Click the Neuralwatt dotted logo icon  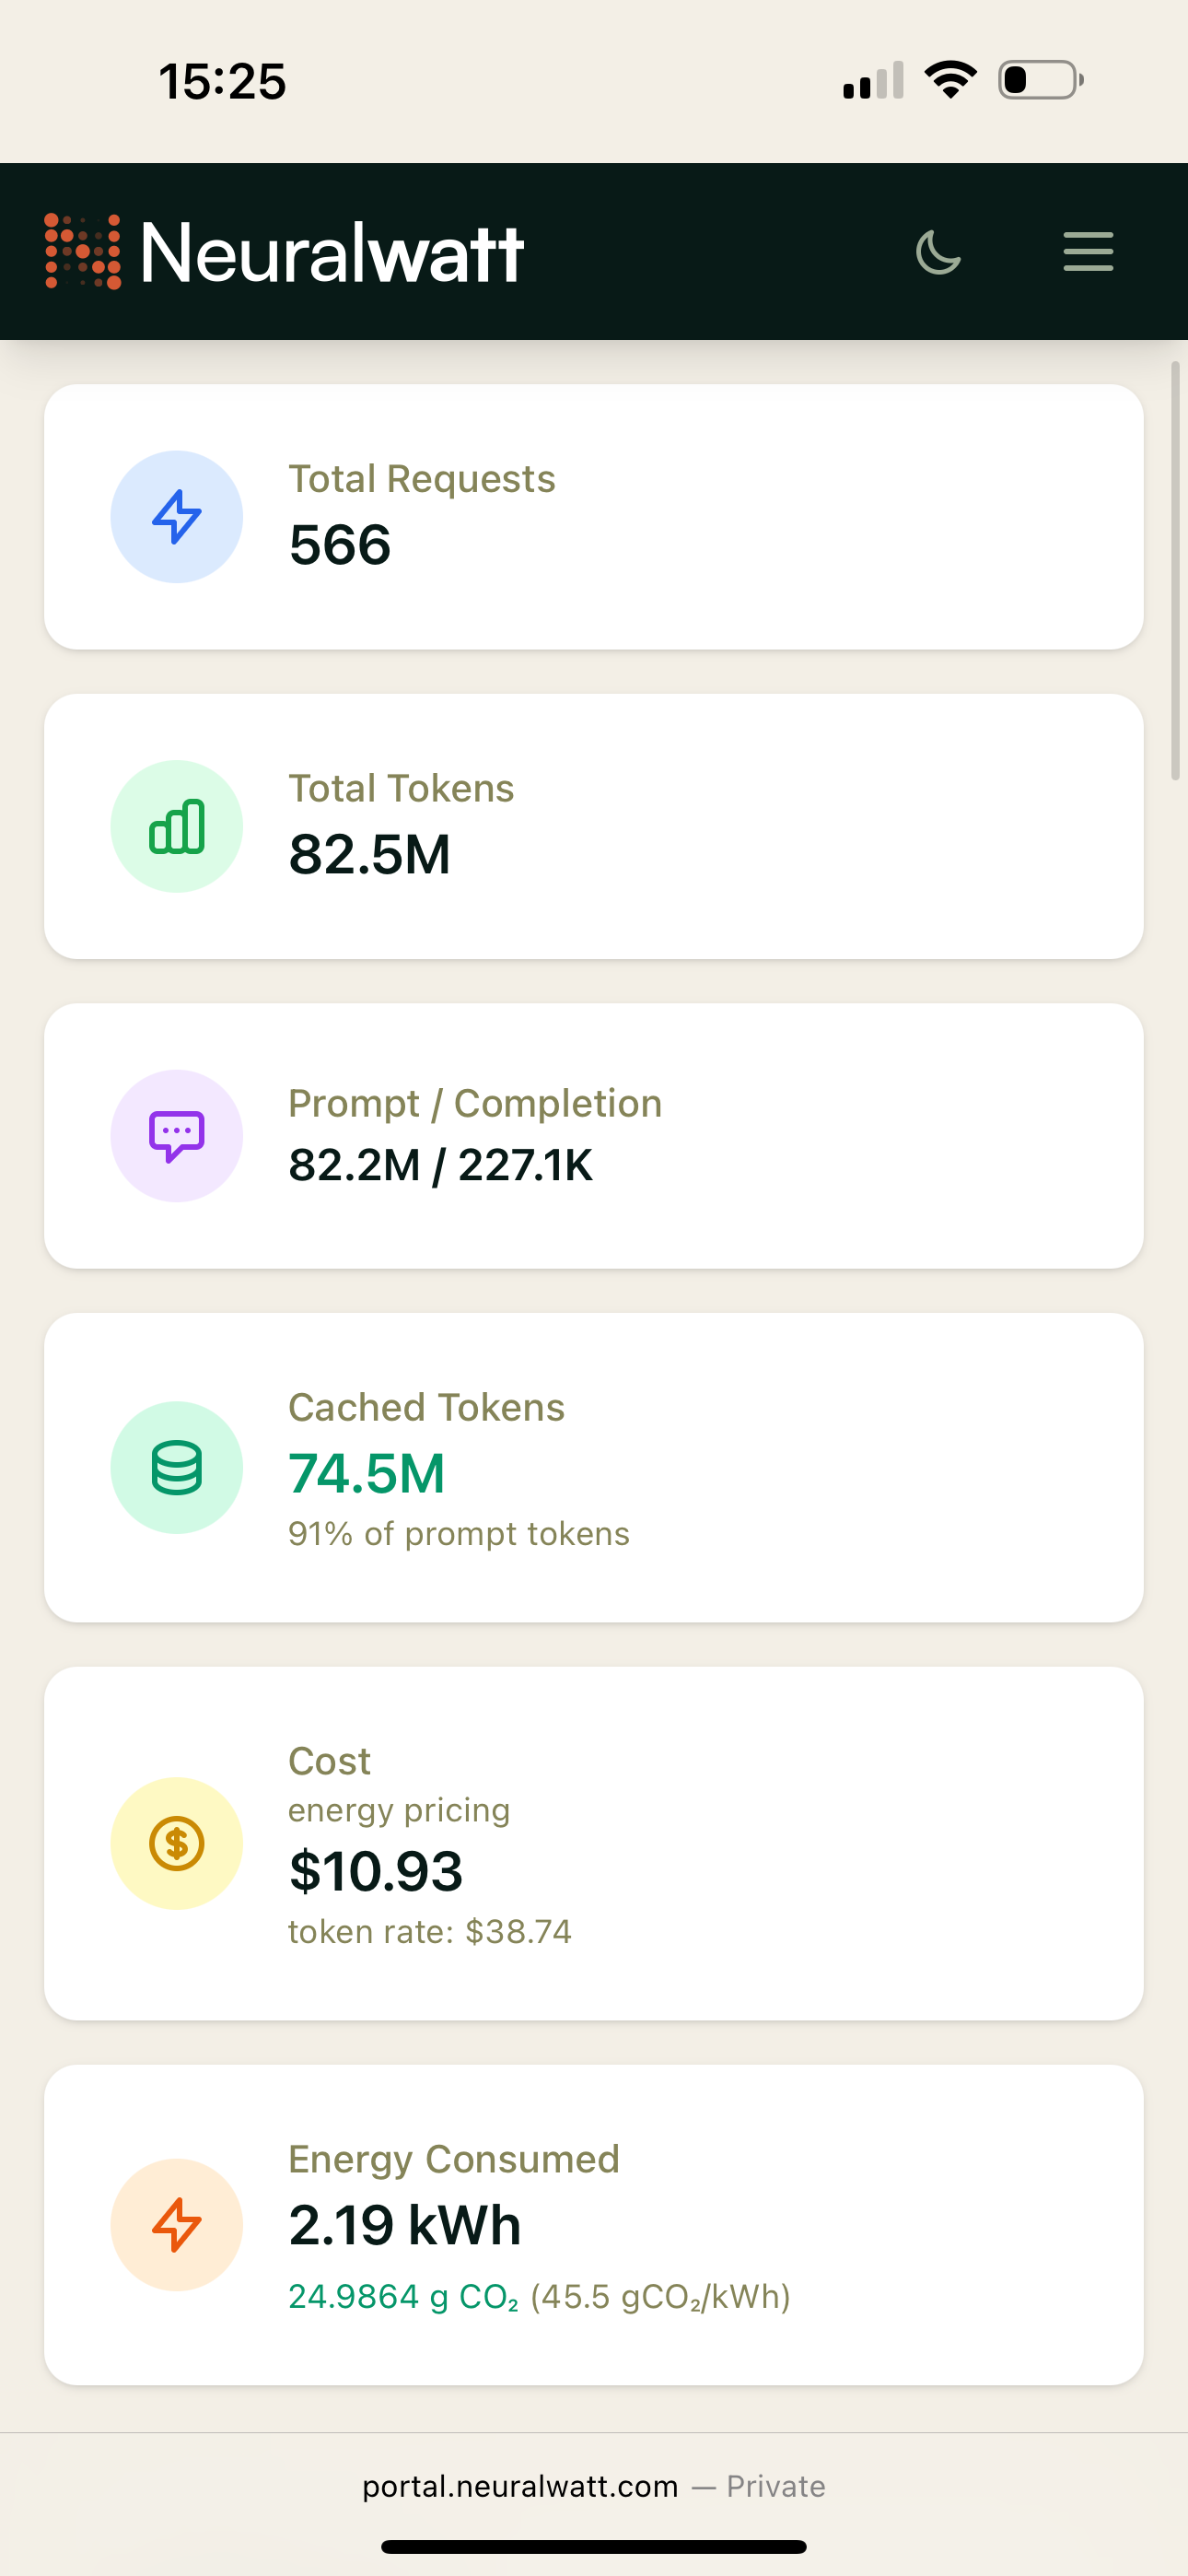point(83,252)
